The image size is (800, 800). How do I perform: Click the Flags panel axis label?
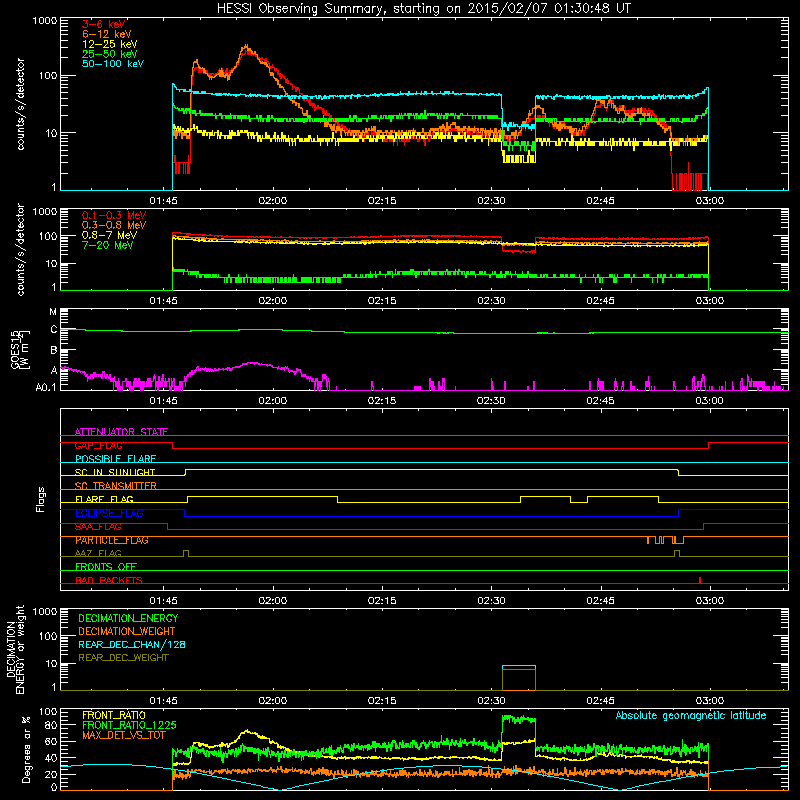click(41, 499)
